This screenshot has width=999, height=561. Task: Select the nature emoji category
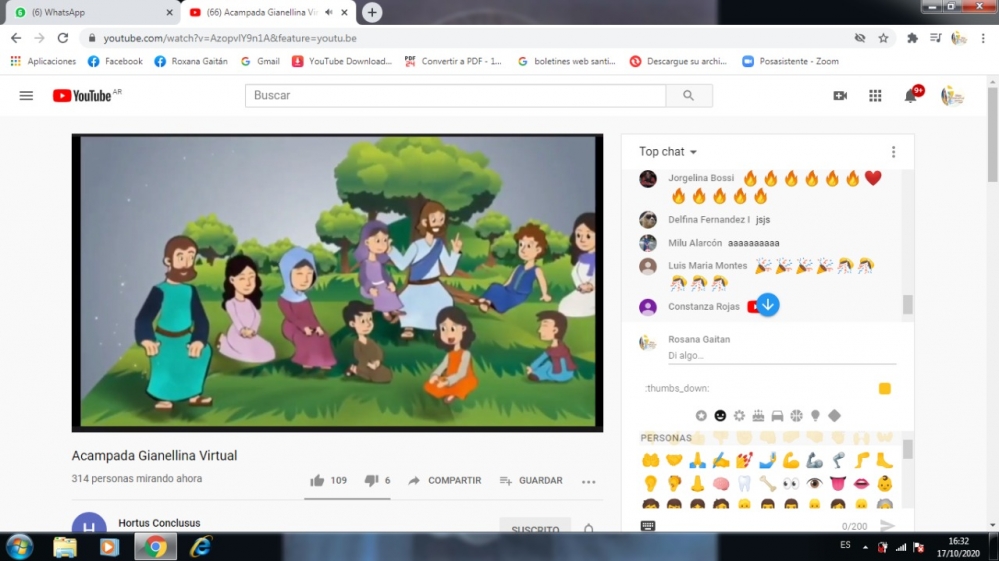[739, 416]
